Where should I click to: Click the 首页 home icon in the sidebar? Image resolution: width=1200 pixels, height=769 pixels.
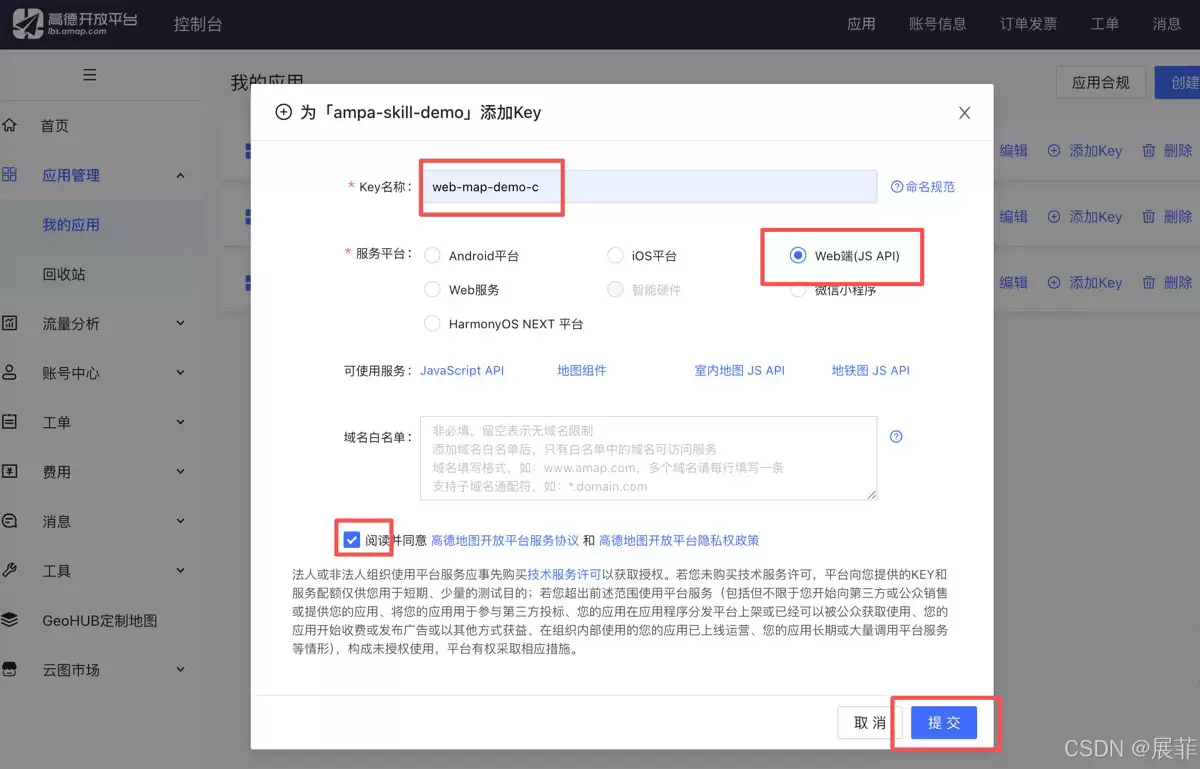coord(10,126)
